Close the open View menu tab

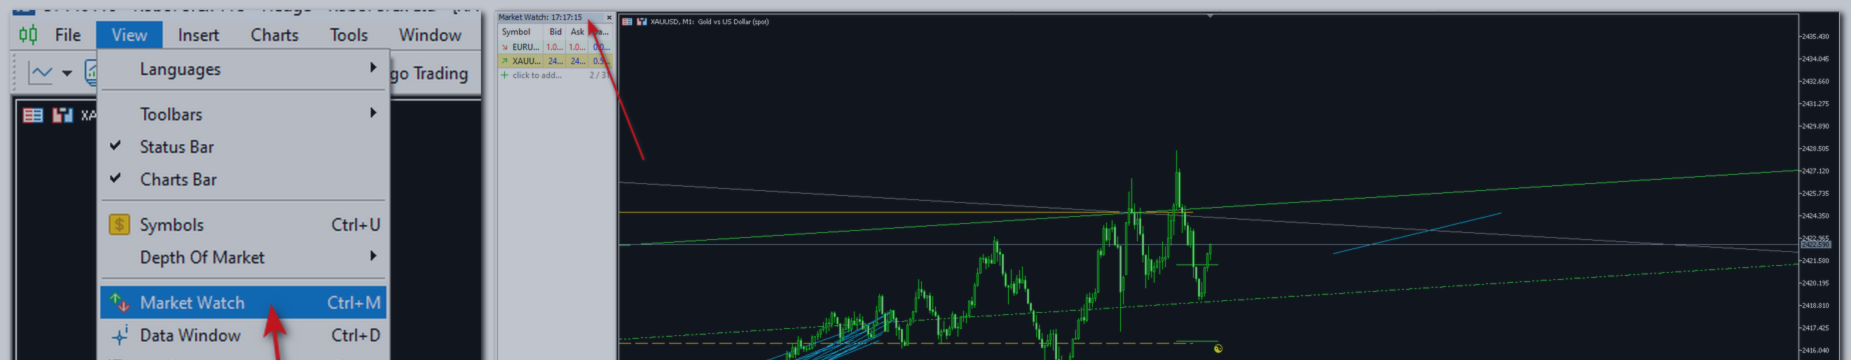pyautogui.click(x=129, y=35)
